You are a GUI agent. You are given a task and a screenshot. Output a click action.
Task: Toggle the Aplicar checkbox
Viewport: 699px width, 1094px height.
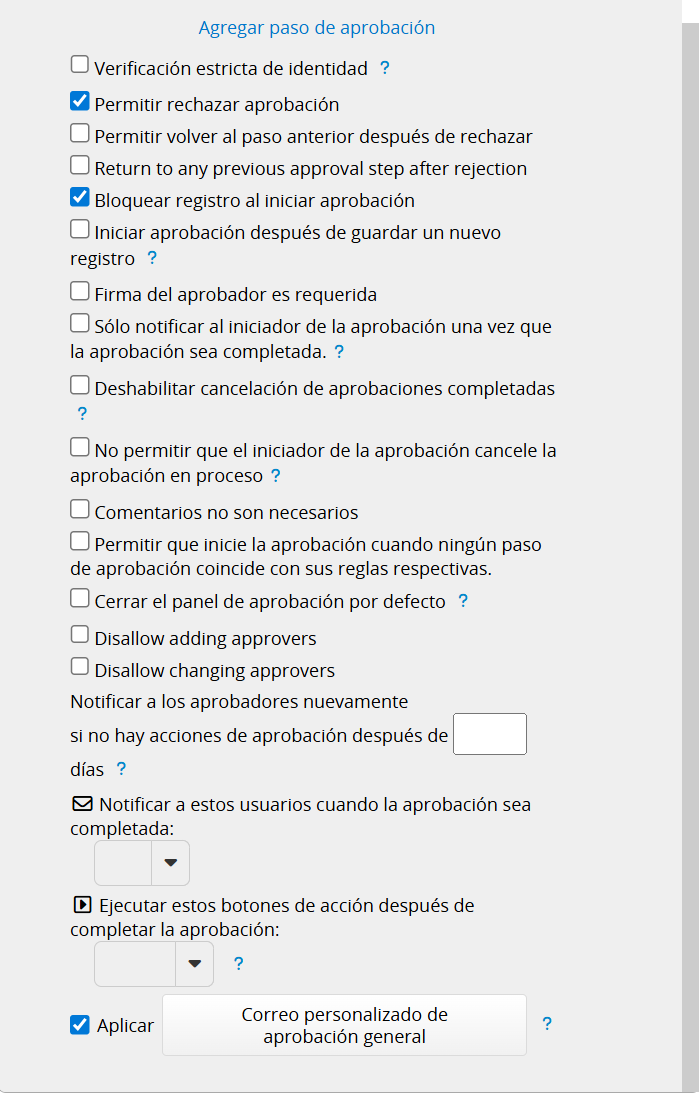[80, 1024]
